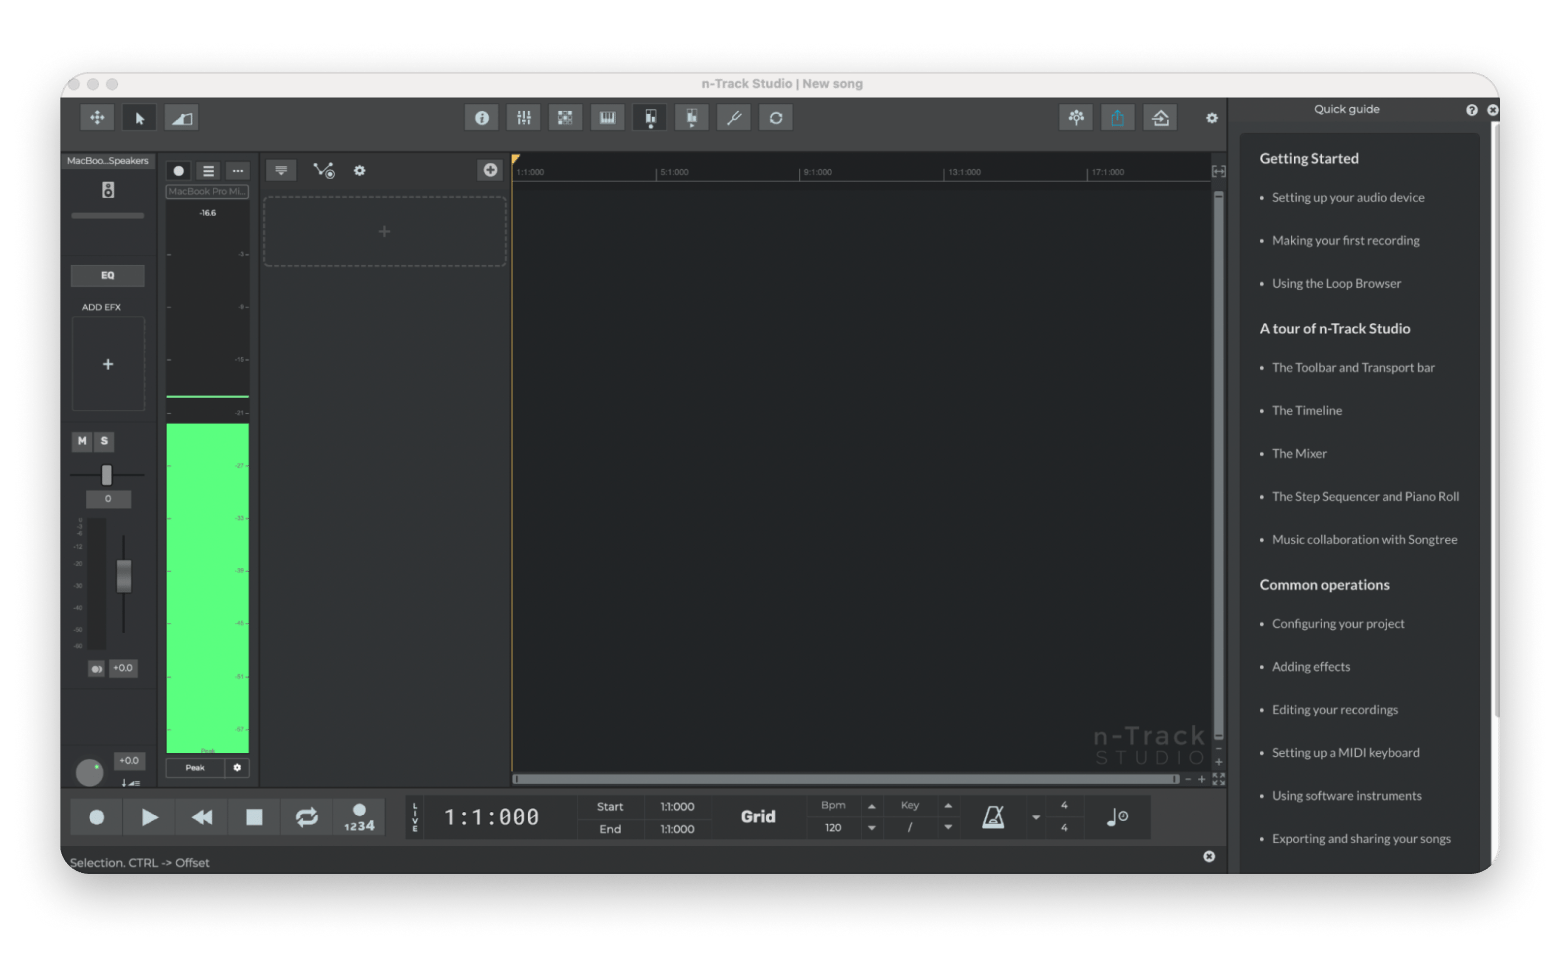The height and width of the screenshot is (954, 1560).
Task: Open the Piano Roll keyboard icon
Action: (607, 118)
